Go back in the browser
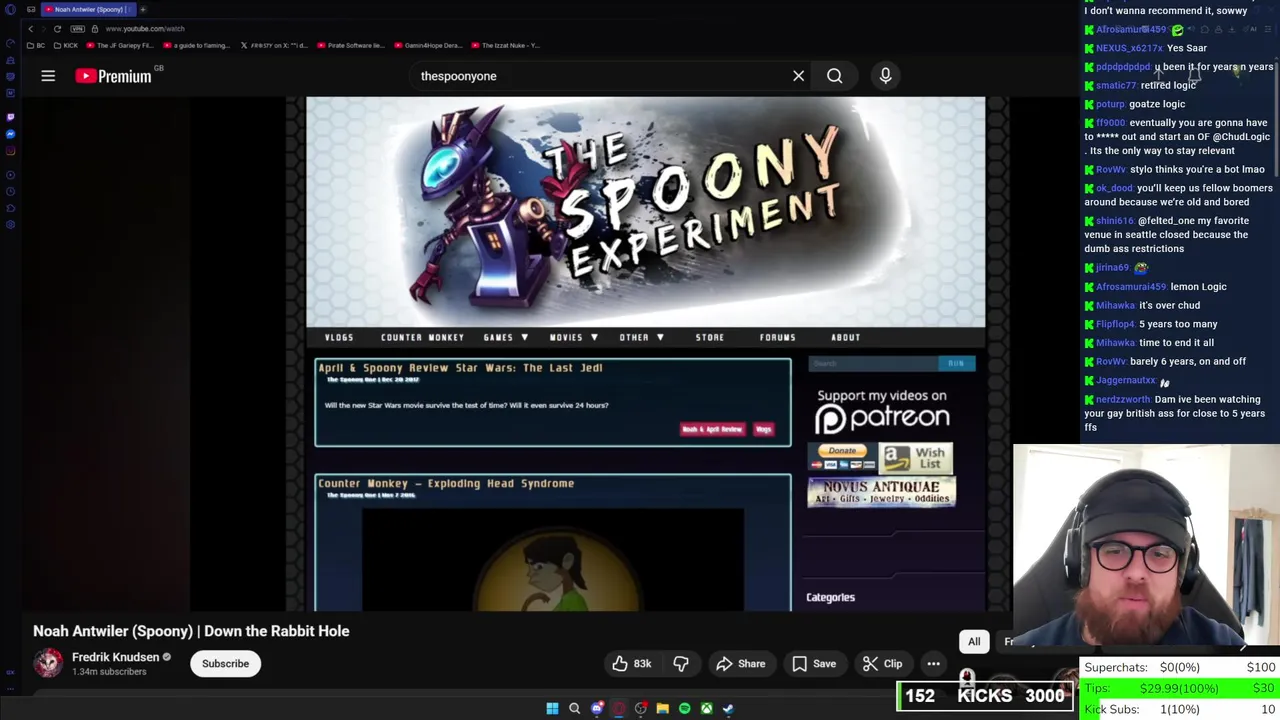Screen dimensions: 1280x720 click(30, 29)
